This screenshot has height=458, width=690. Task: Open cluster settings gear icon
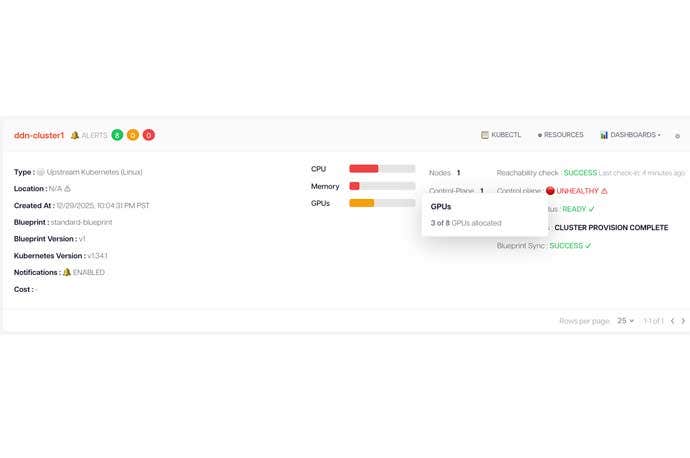click(677, 135)
